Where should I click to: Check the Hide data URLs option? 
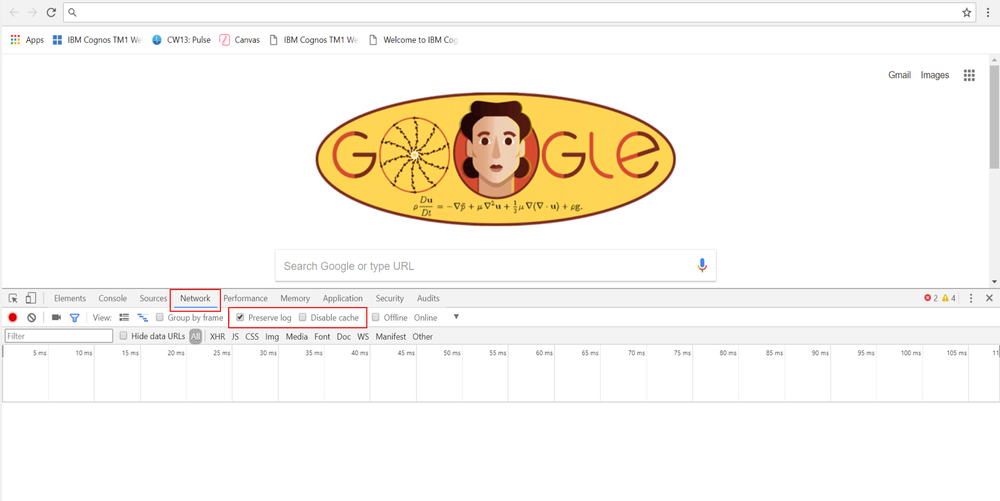coord(124,337)
